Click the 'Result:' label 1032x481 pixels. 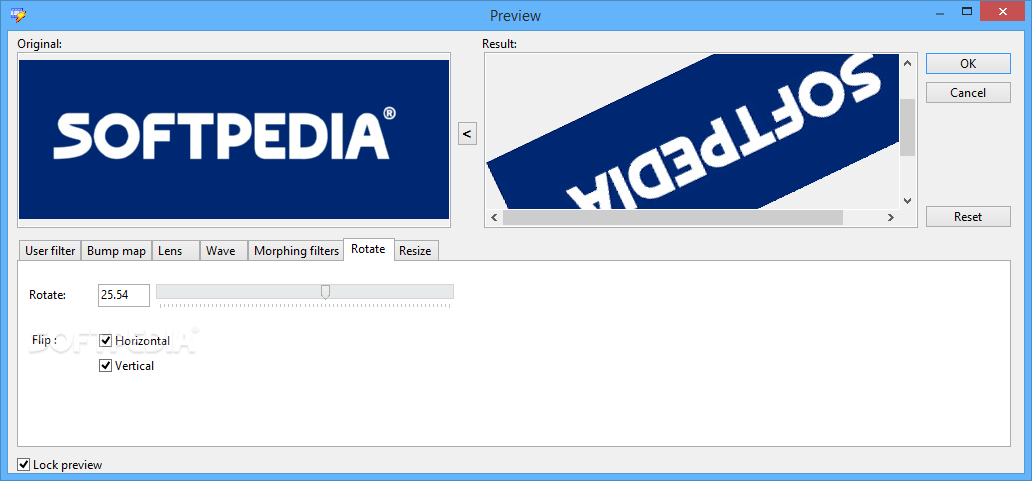500,44
